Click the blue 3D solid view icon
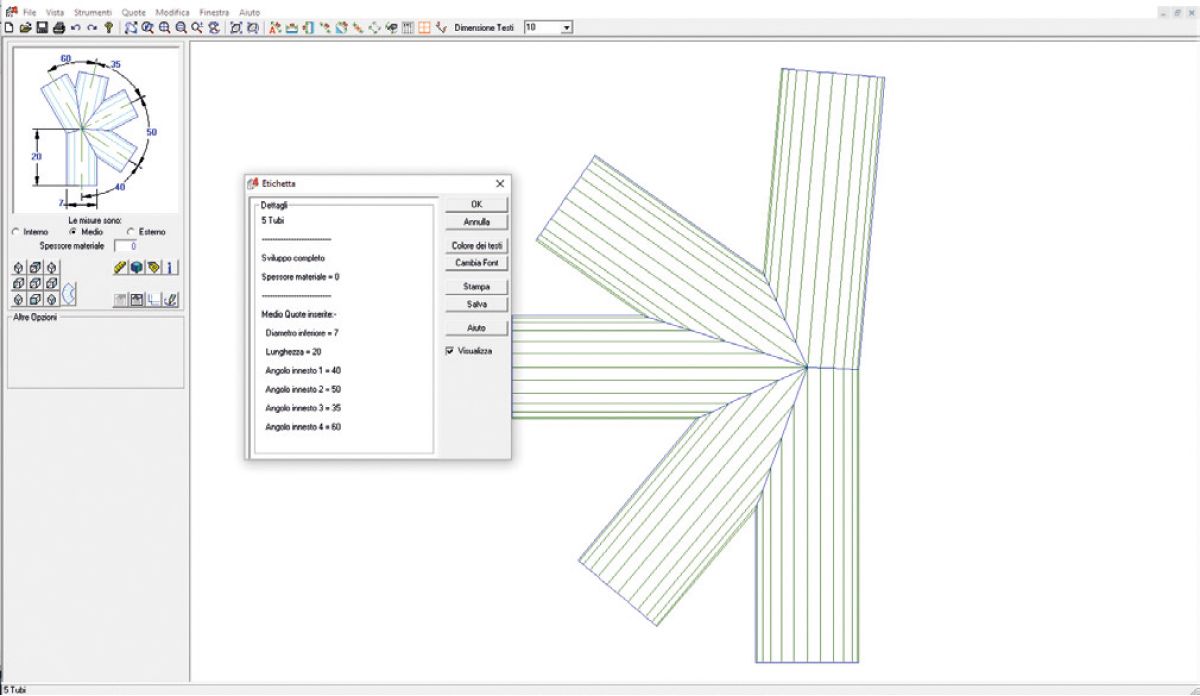The image size is (1200, 696). pyautogui.click(x=137, y=267)
